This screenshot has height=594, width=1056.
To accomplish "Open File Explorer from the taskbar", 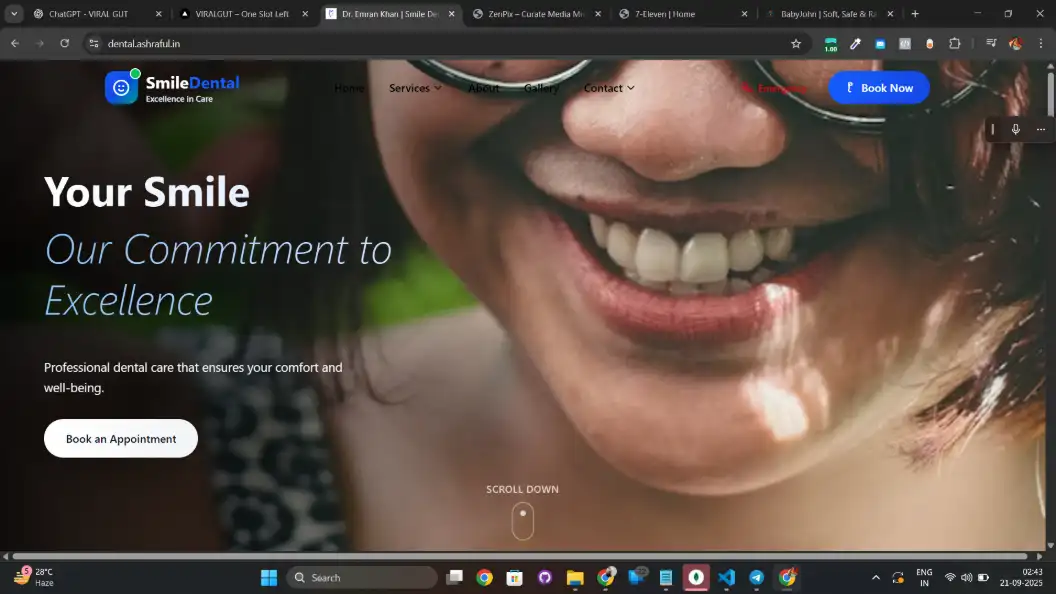I will [575, 578].
